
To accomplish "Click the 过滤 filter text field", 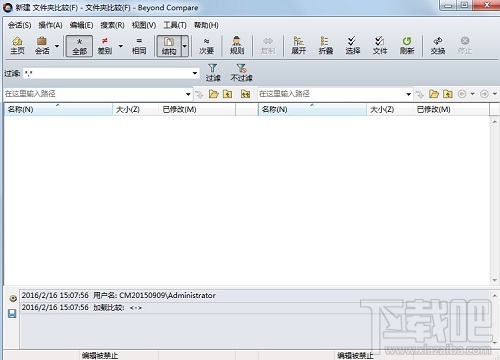I will coord(107,73).
